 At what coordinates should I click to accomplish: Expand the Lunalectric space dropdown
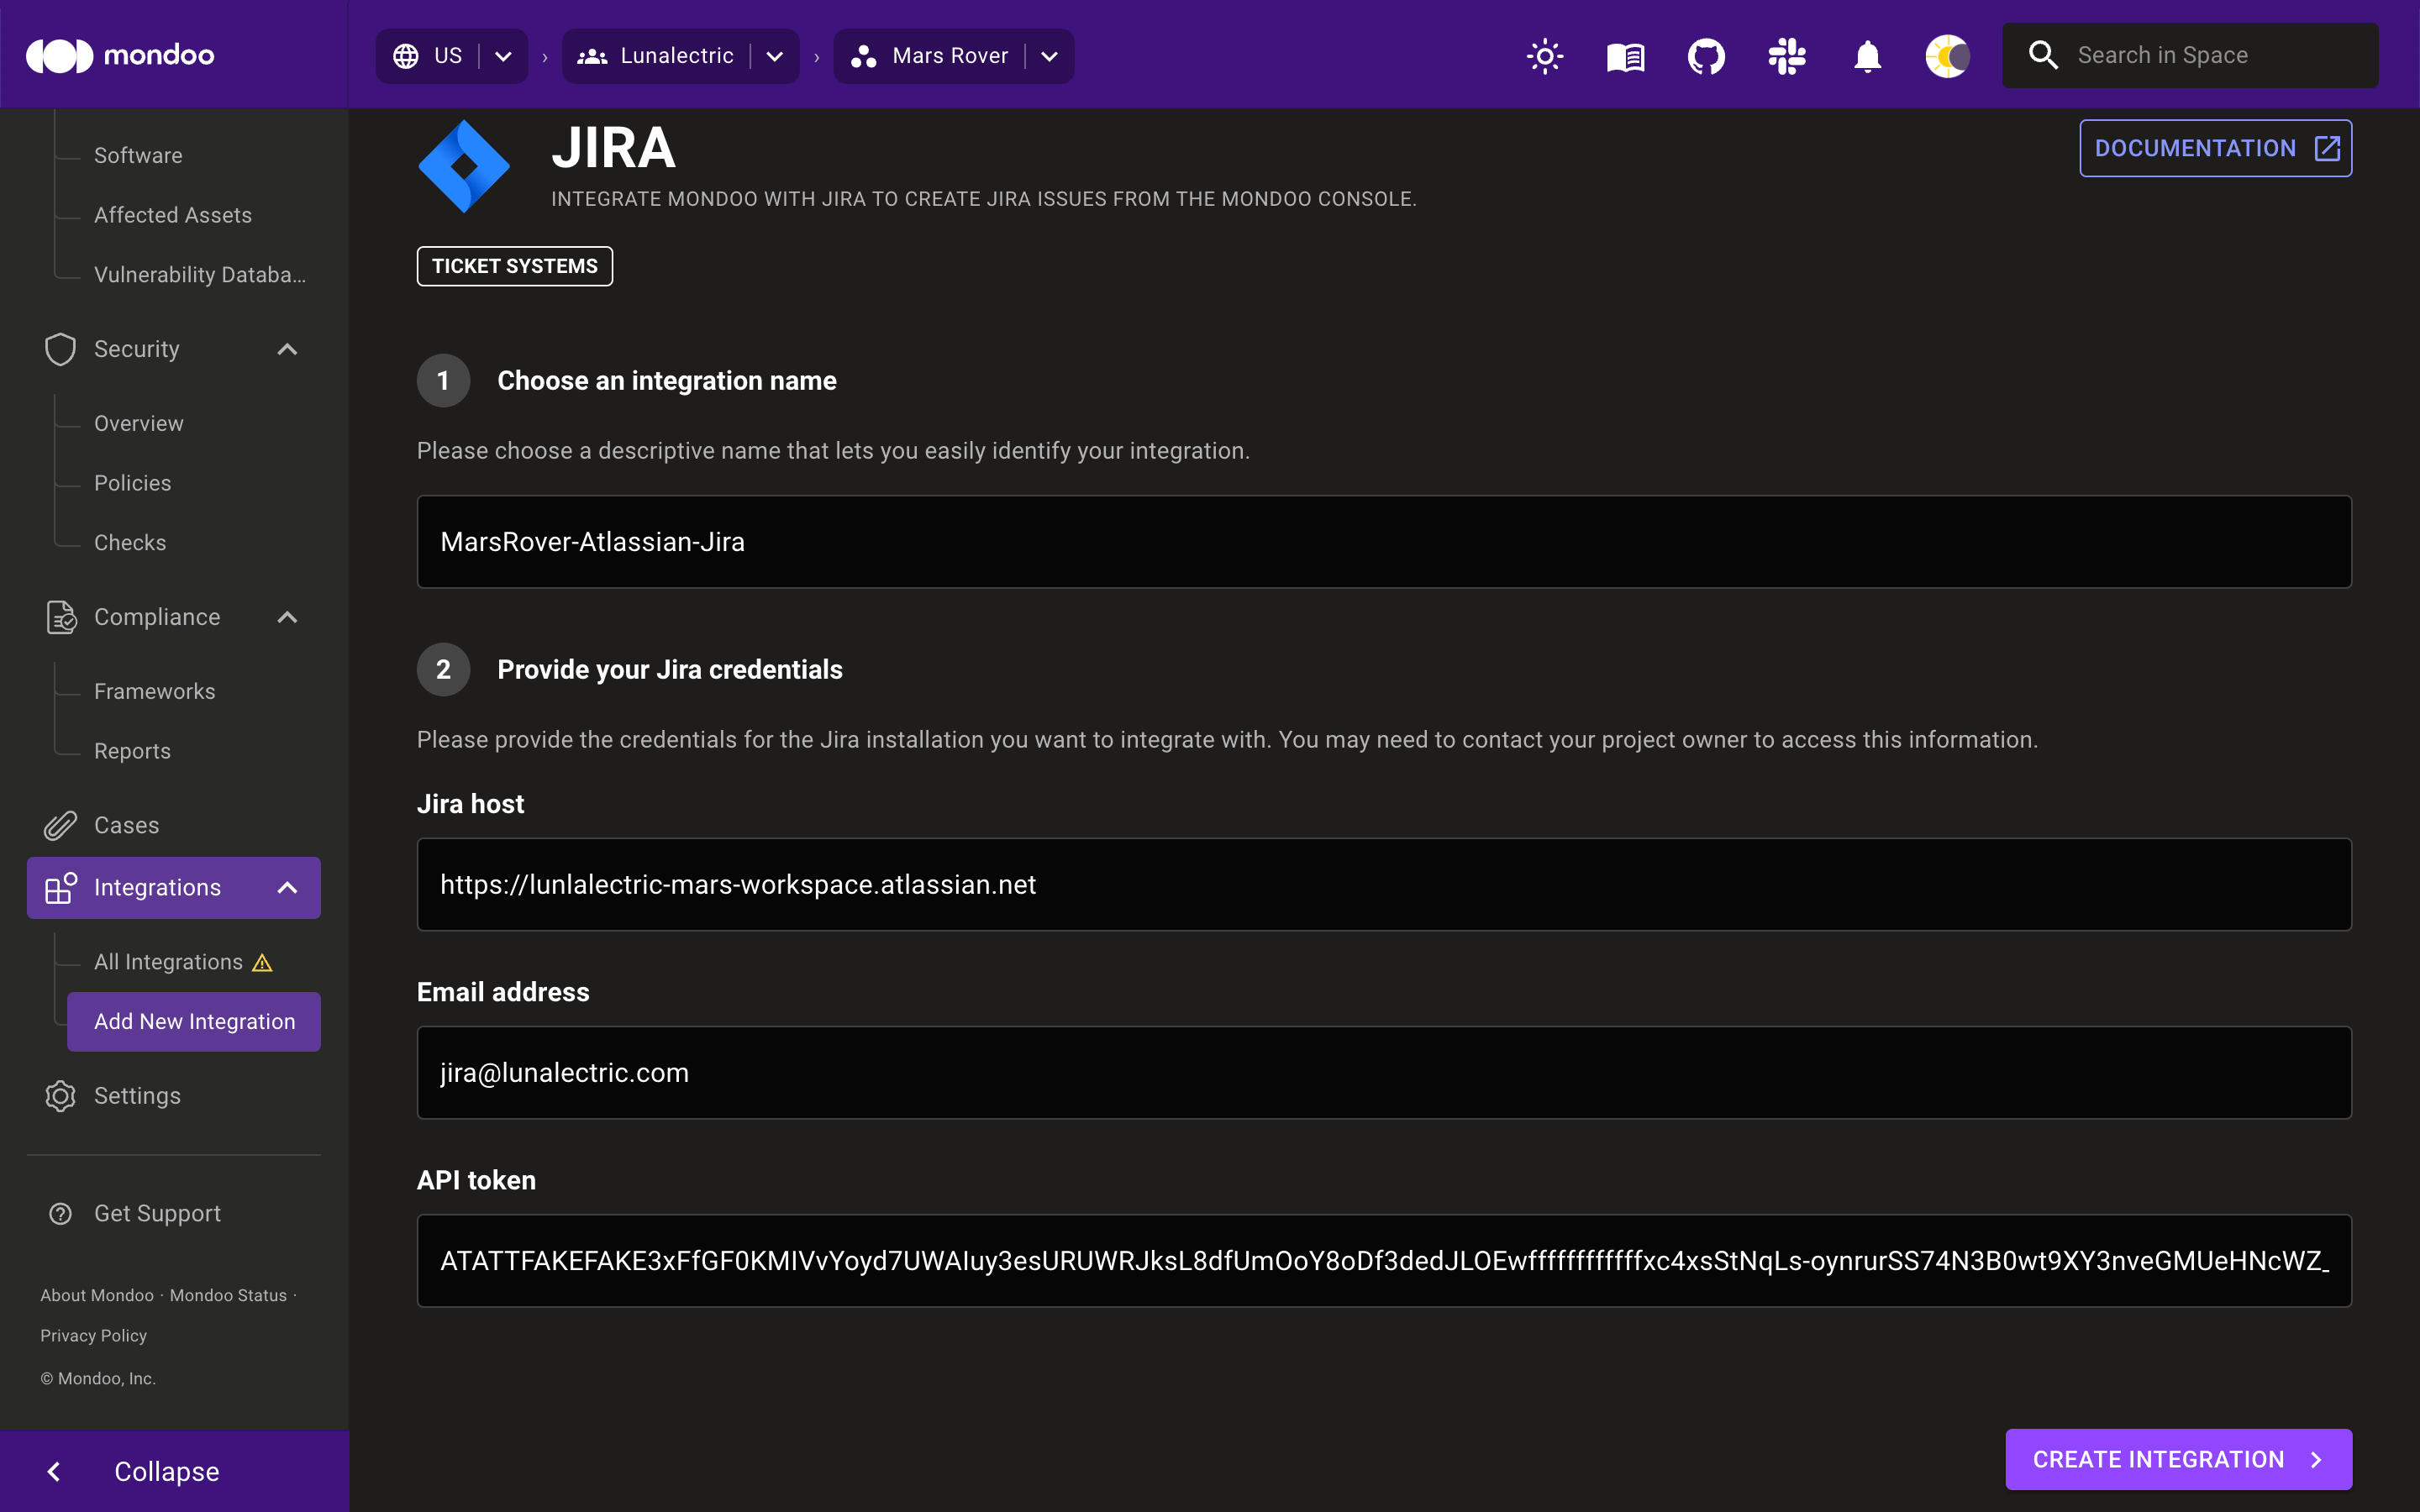click(x=776, y=54)
